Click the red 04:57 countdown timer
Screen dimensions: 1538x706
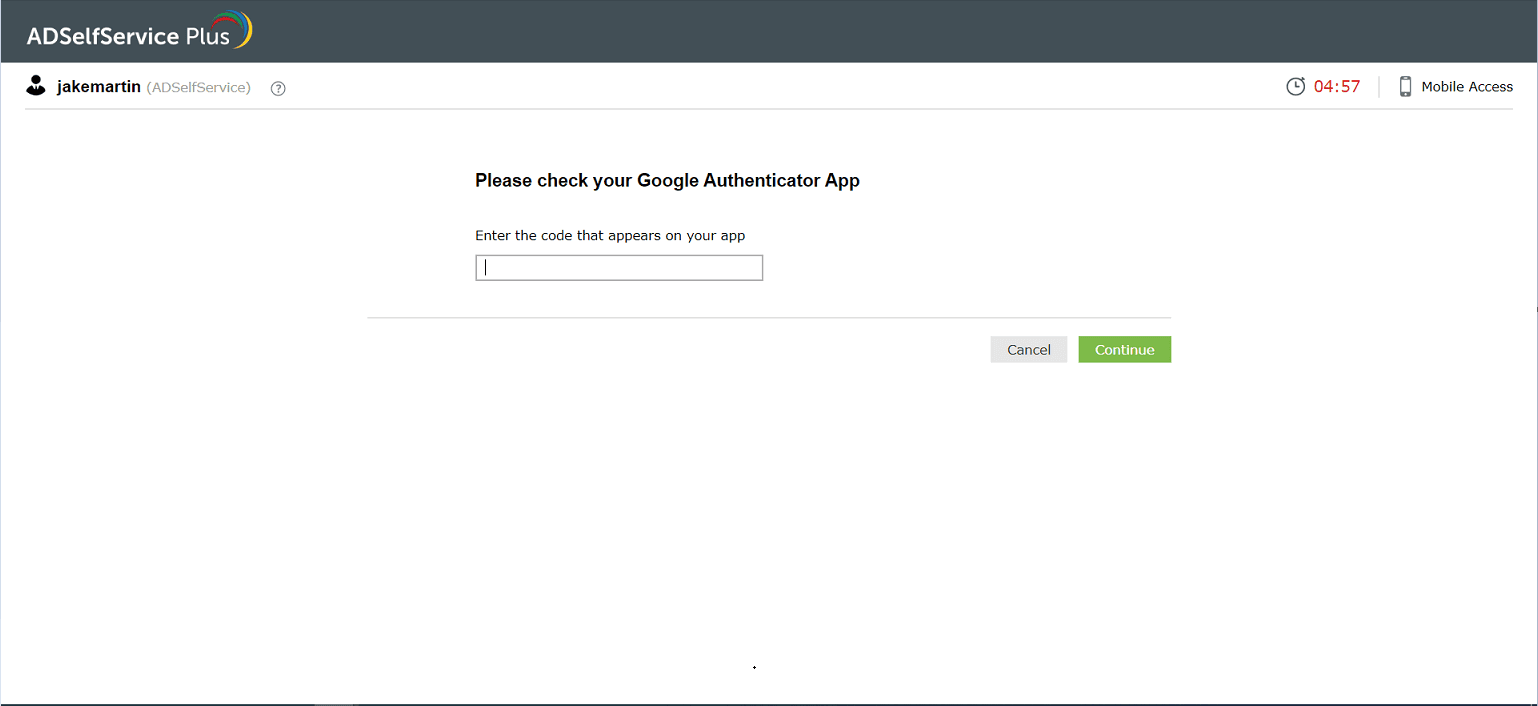coord(1337,87)
